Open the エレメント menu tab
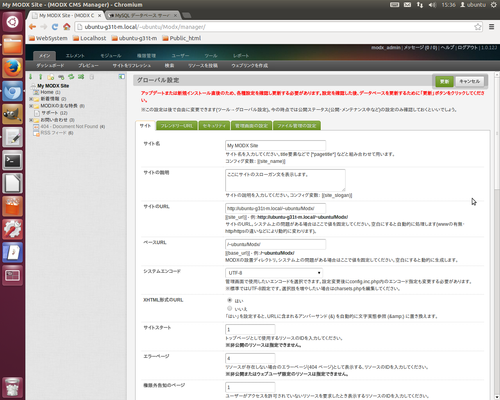500x400 pixels. tap(75, 56)
